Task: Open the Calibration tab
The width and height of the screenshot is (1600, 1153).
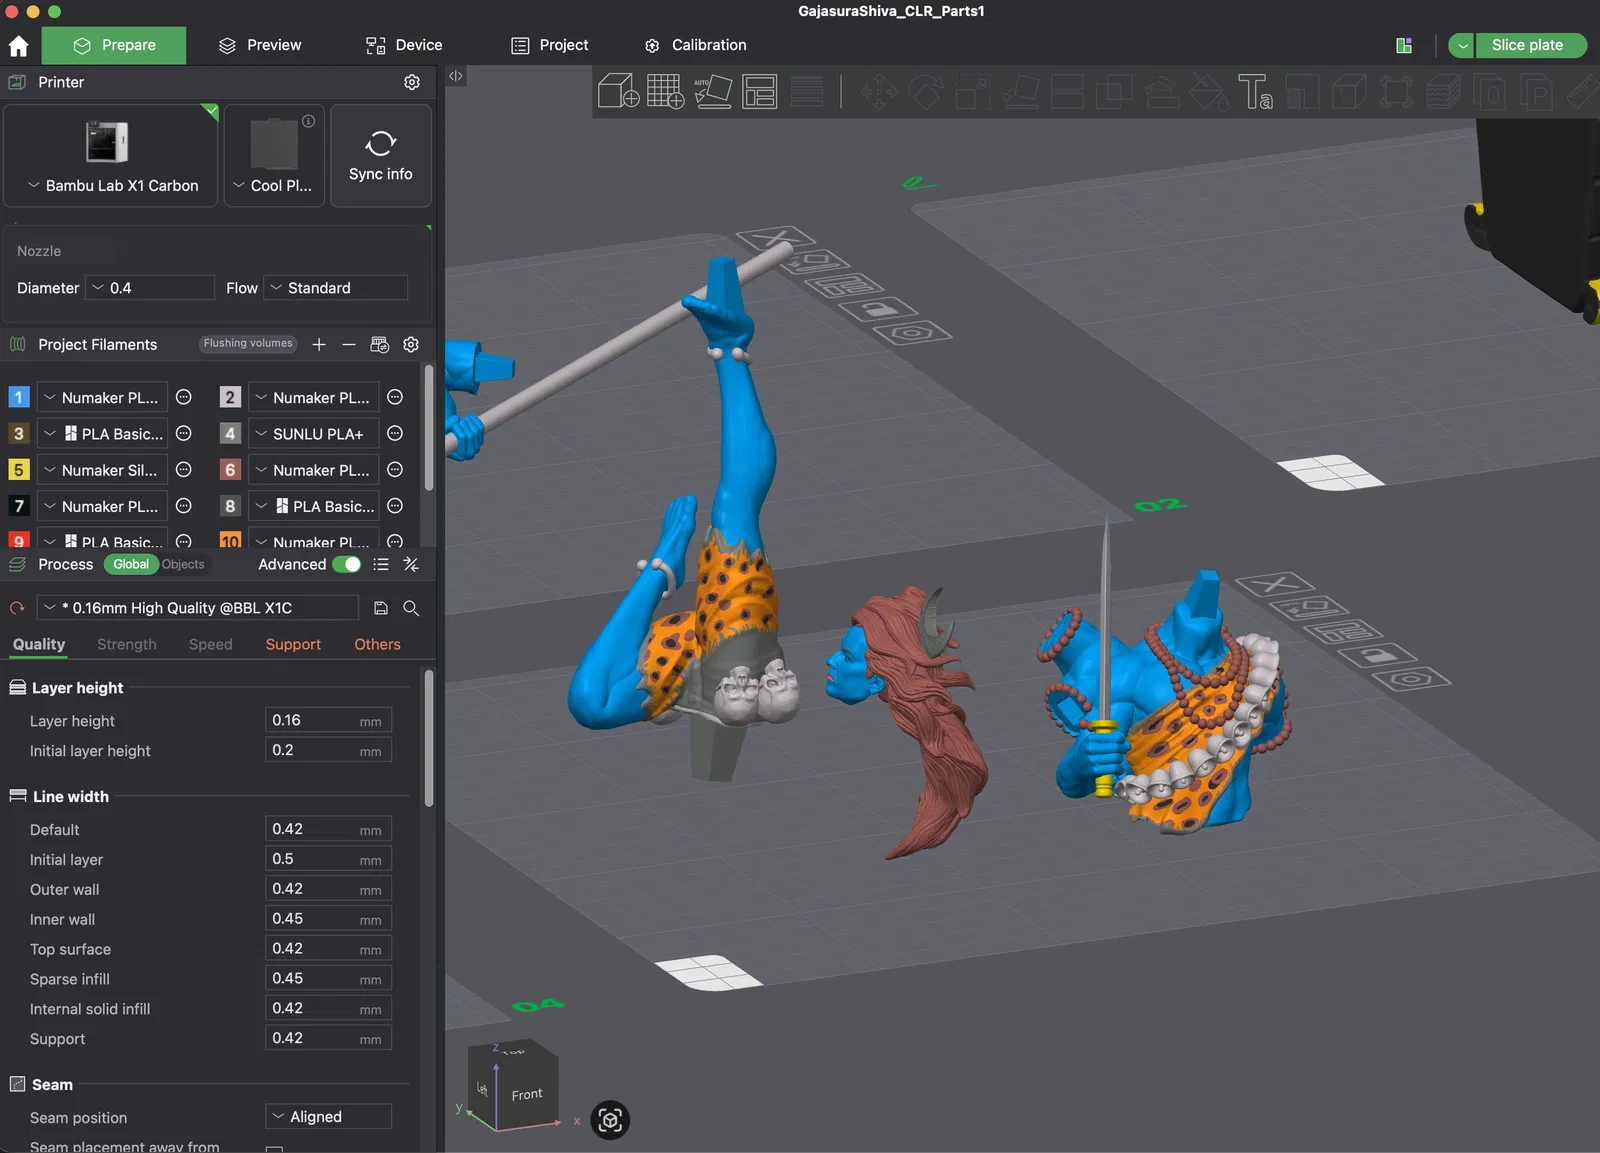Action: pyautogui.click(x=696, y=45)
